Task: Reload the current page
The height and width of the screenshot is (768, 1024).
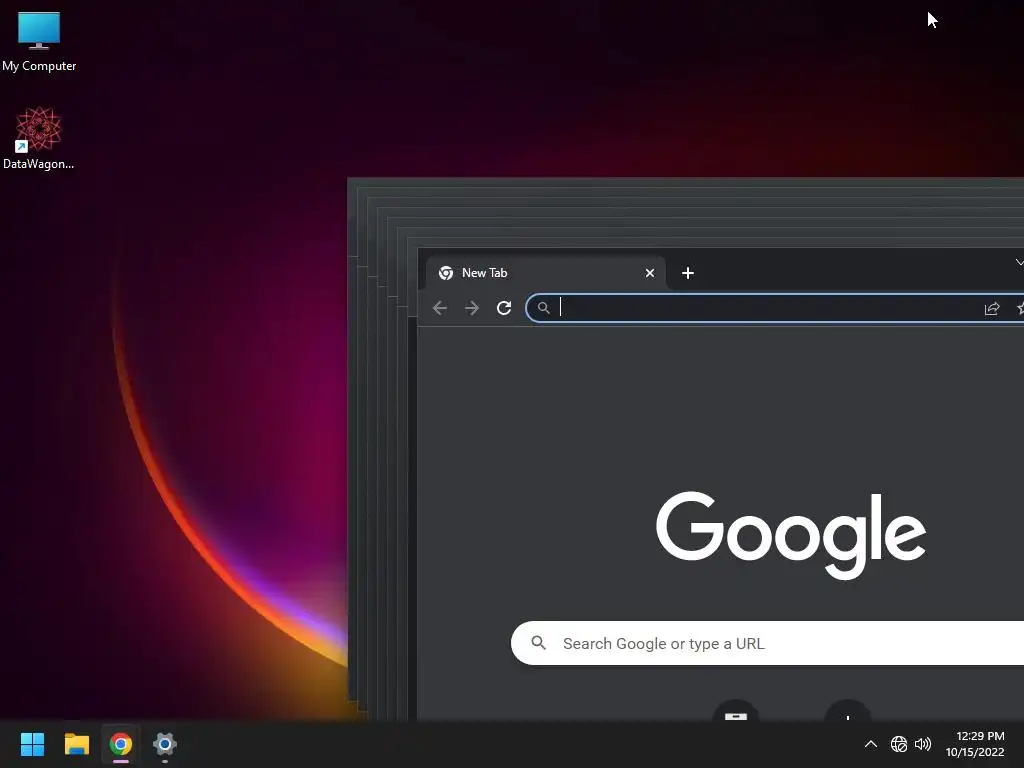Action: [504, 308]
